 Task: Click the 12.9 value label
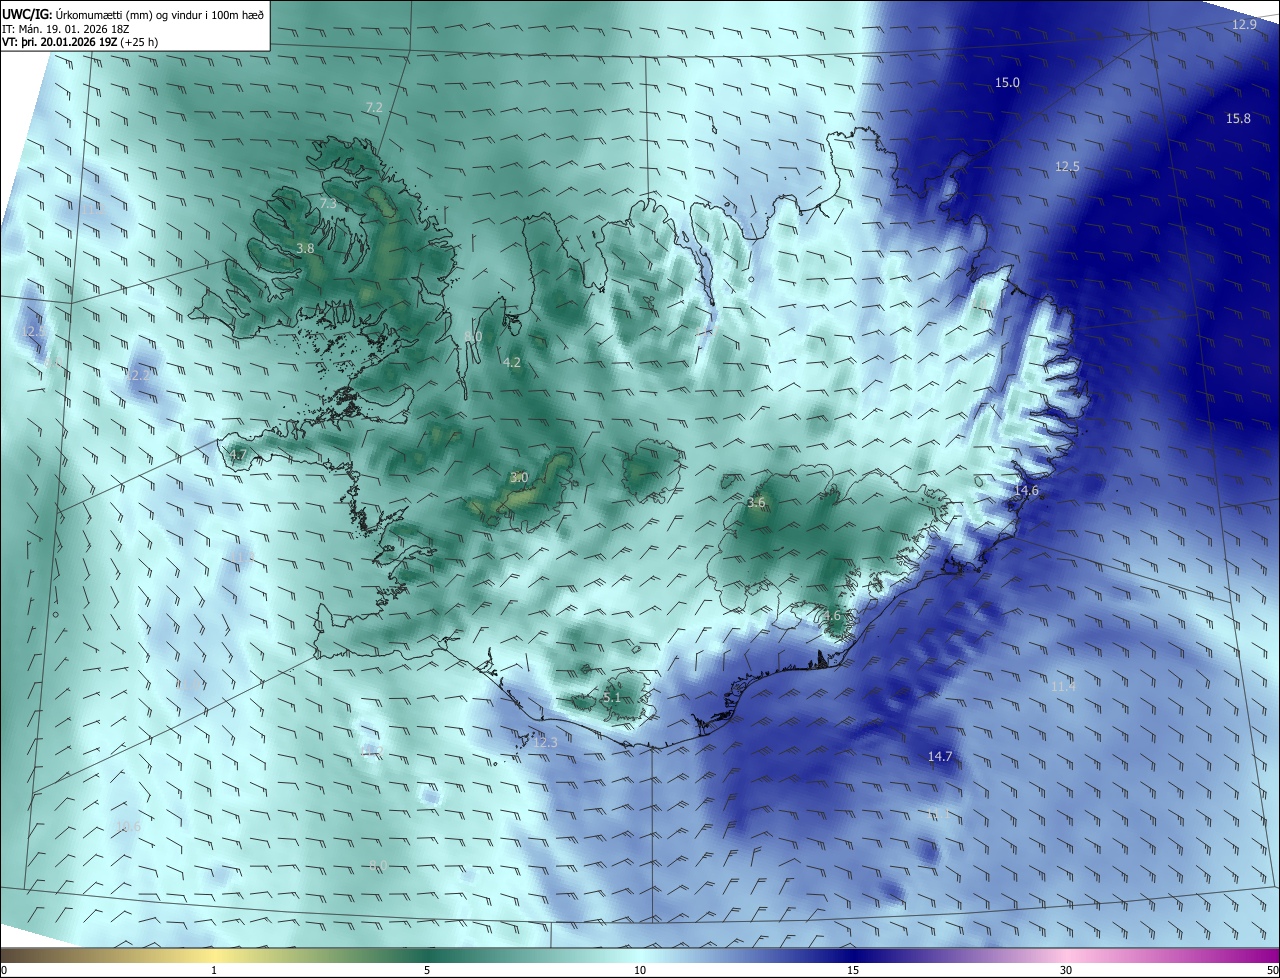tap(1244, 24)
